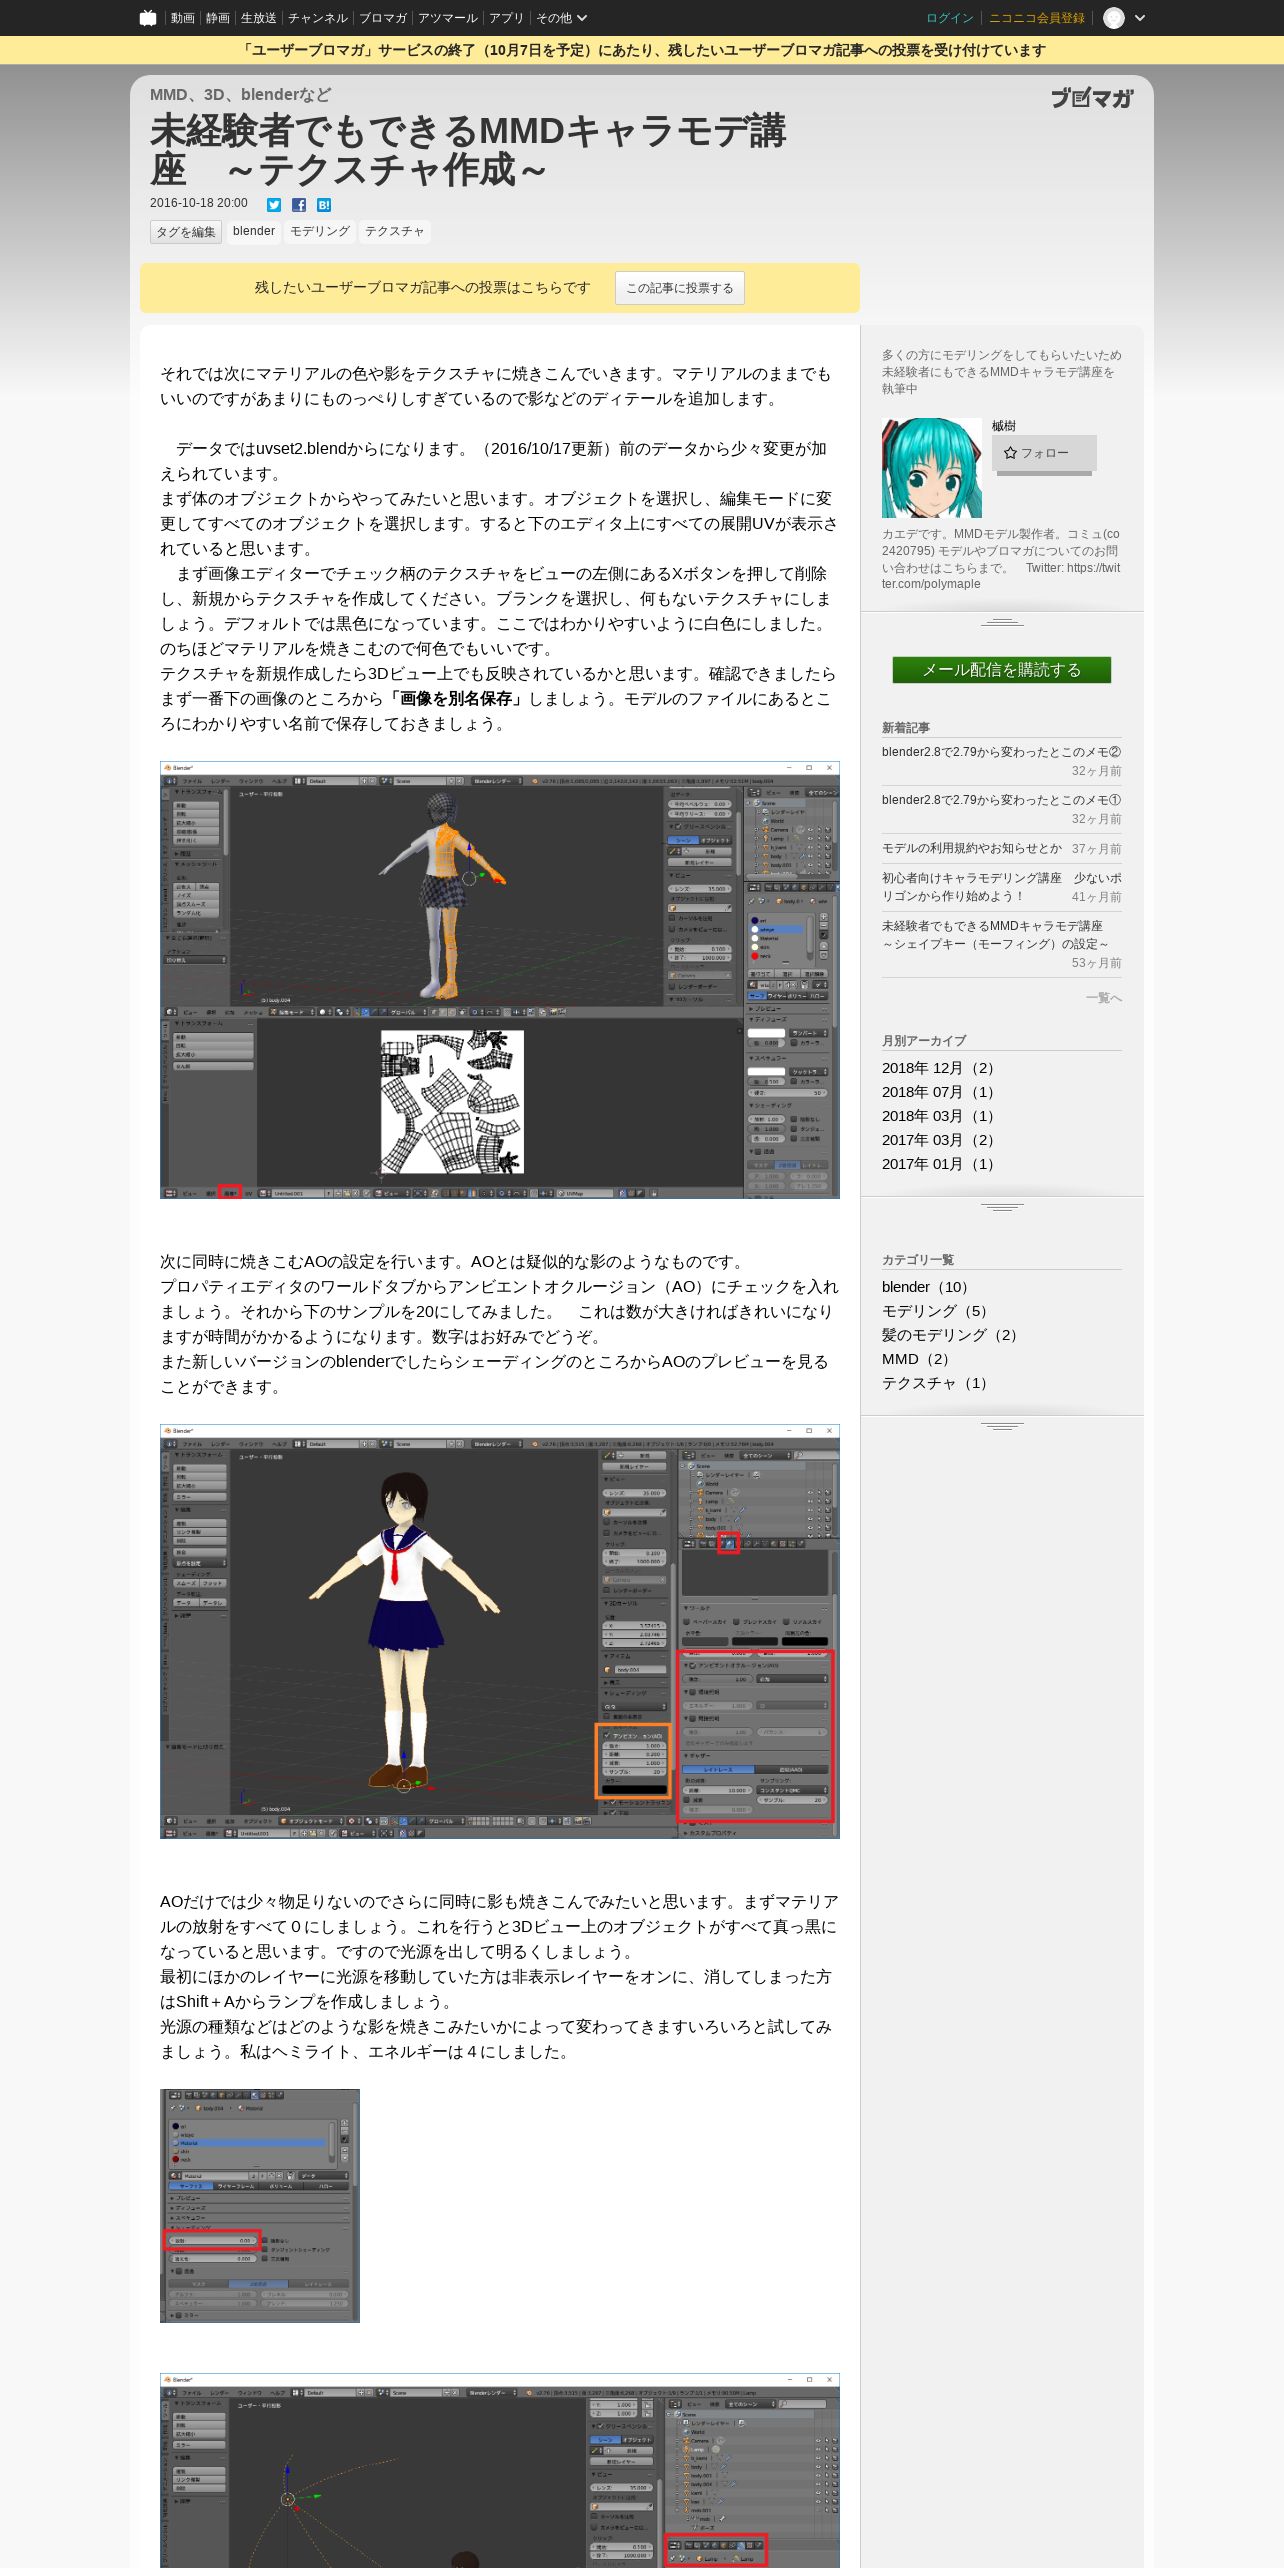Open the ブロマガ logo at top right
This screenshot has width=1284, height=2568.
(1092, 98)
